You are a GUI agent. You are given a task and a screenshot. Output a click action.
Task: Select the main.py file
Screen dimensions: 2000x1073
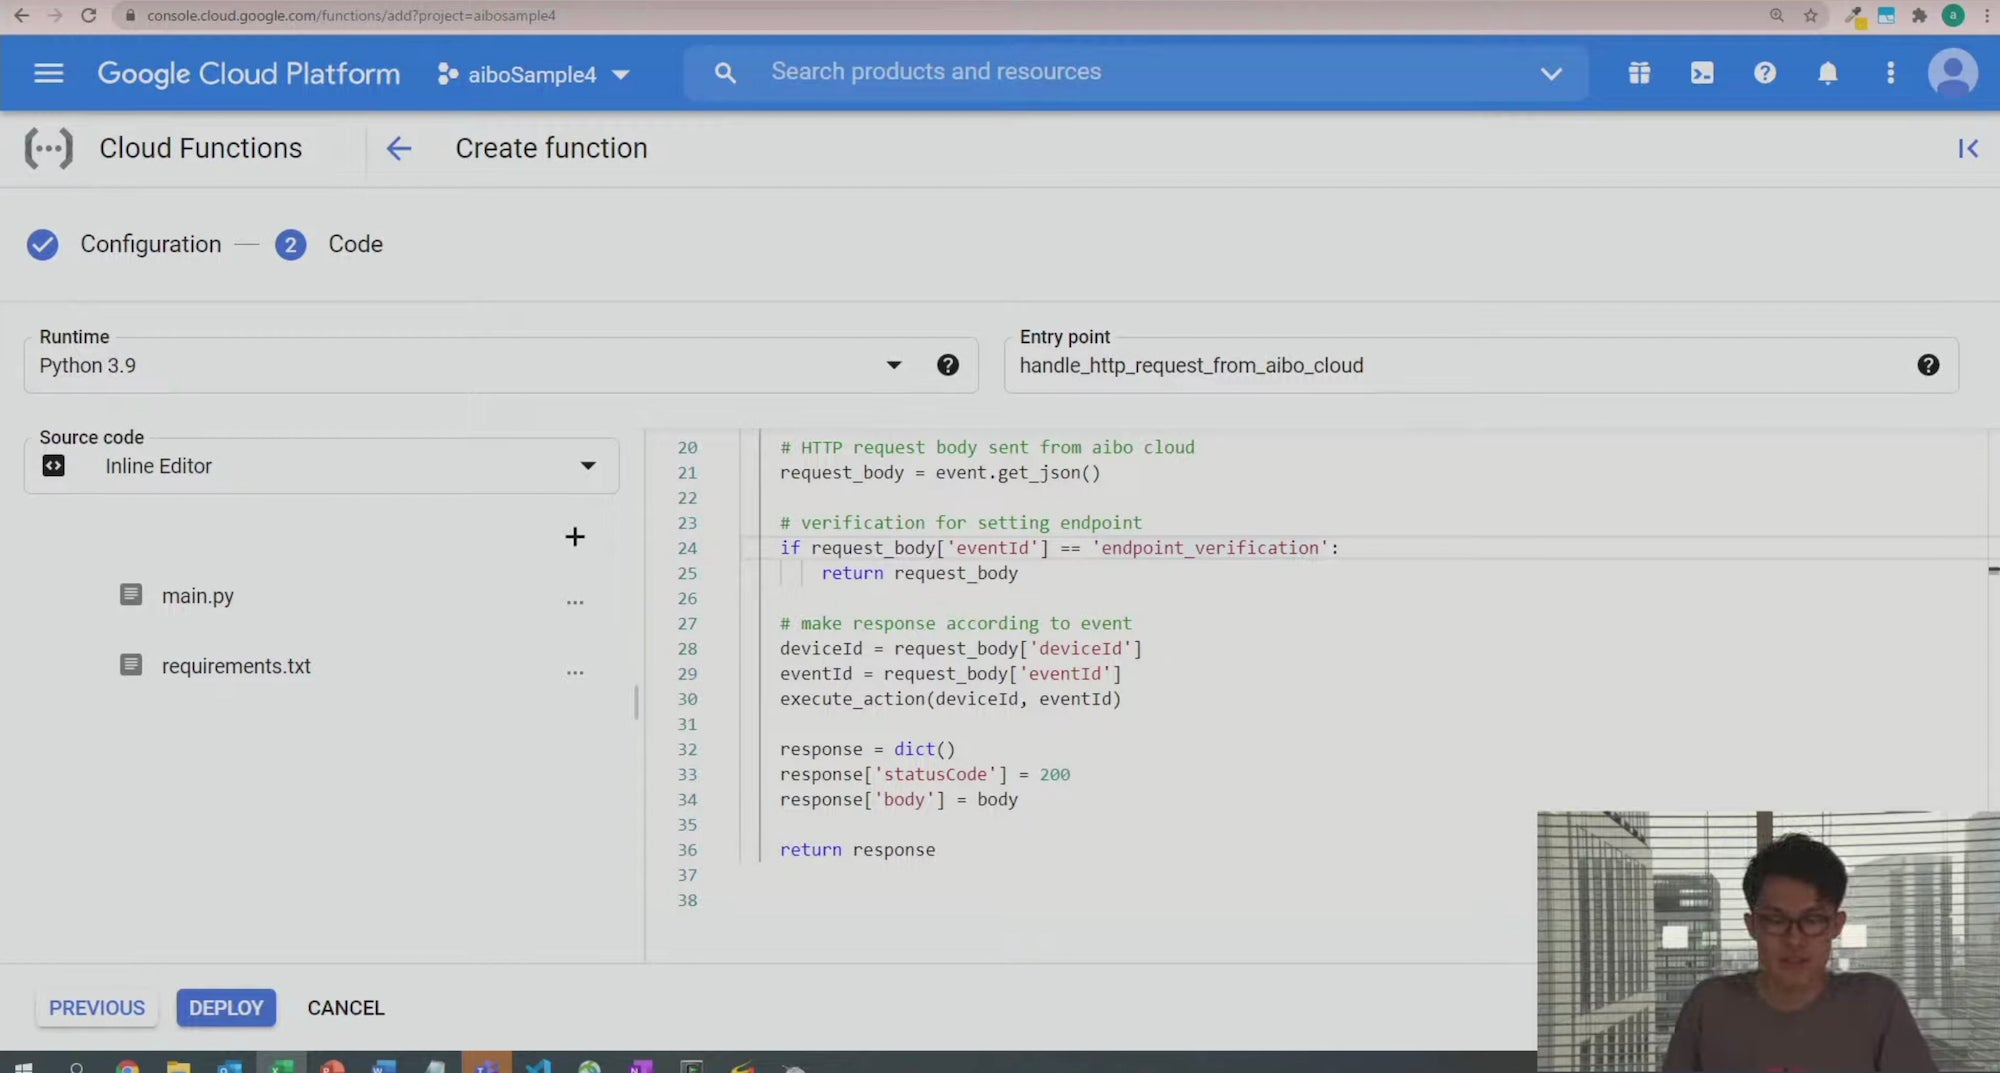198,596
